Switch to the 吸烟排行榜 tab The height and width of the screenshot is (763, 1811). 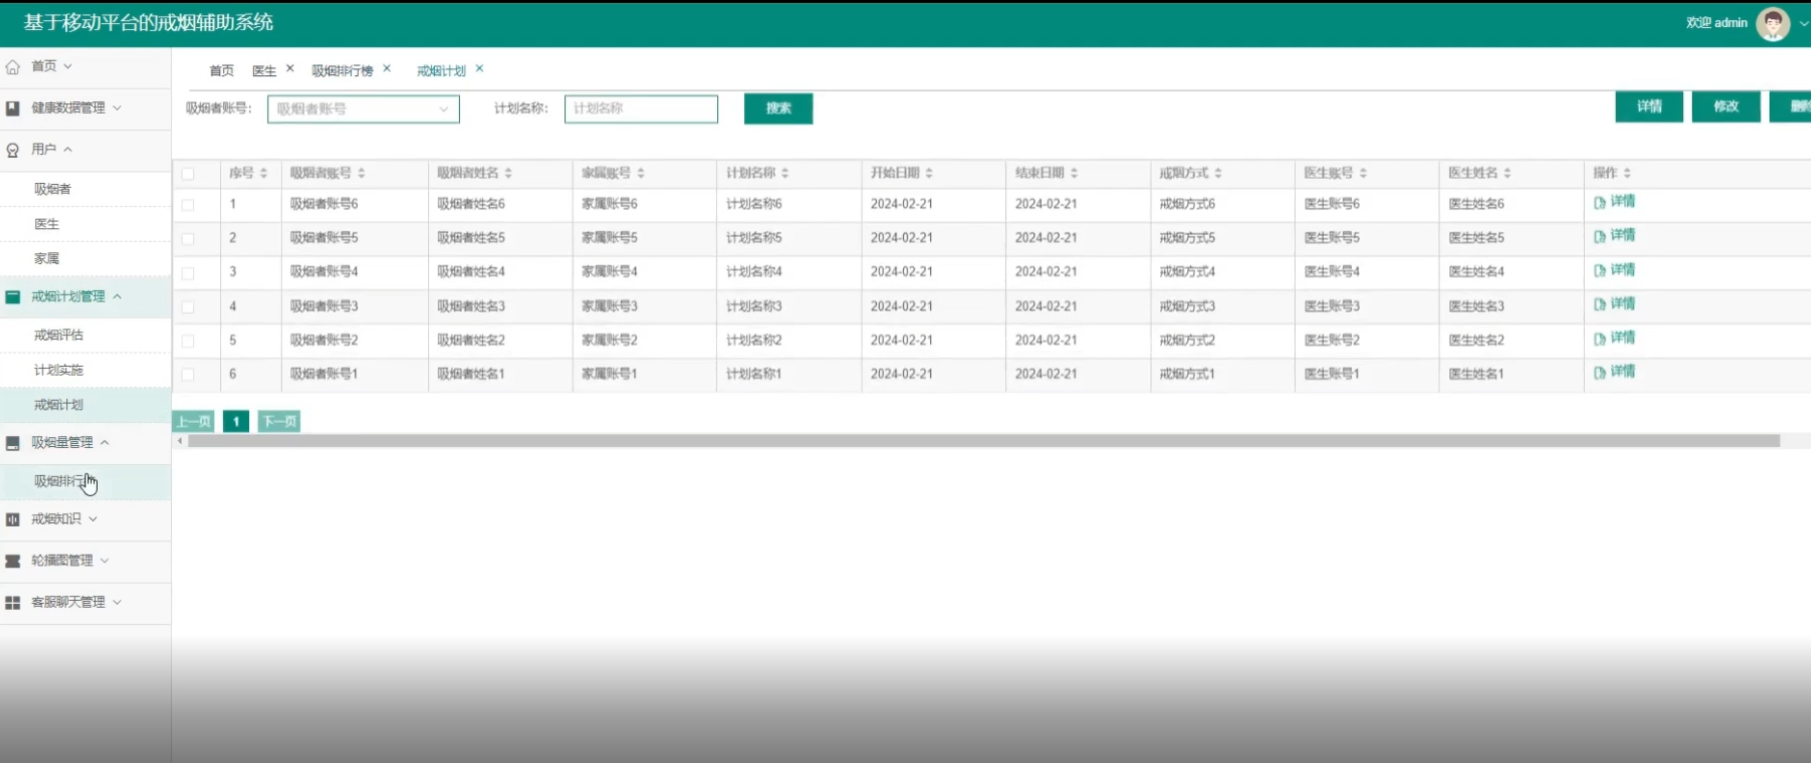pyautogui.click(x=342, y=71)
